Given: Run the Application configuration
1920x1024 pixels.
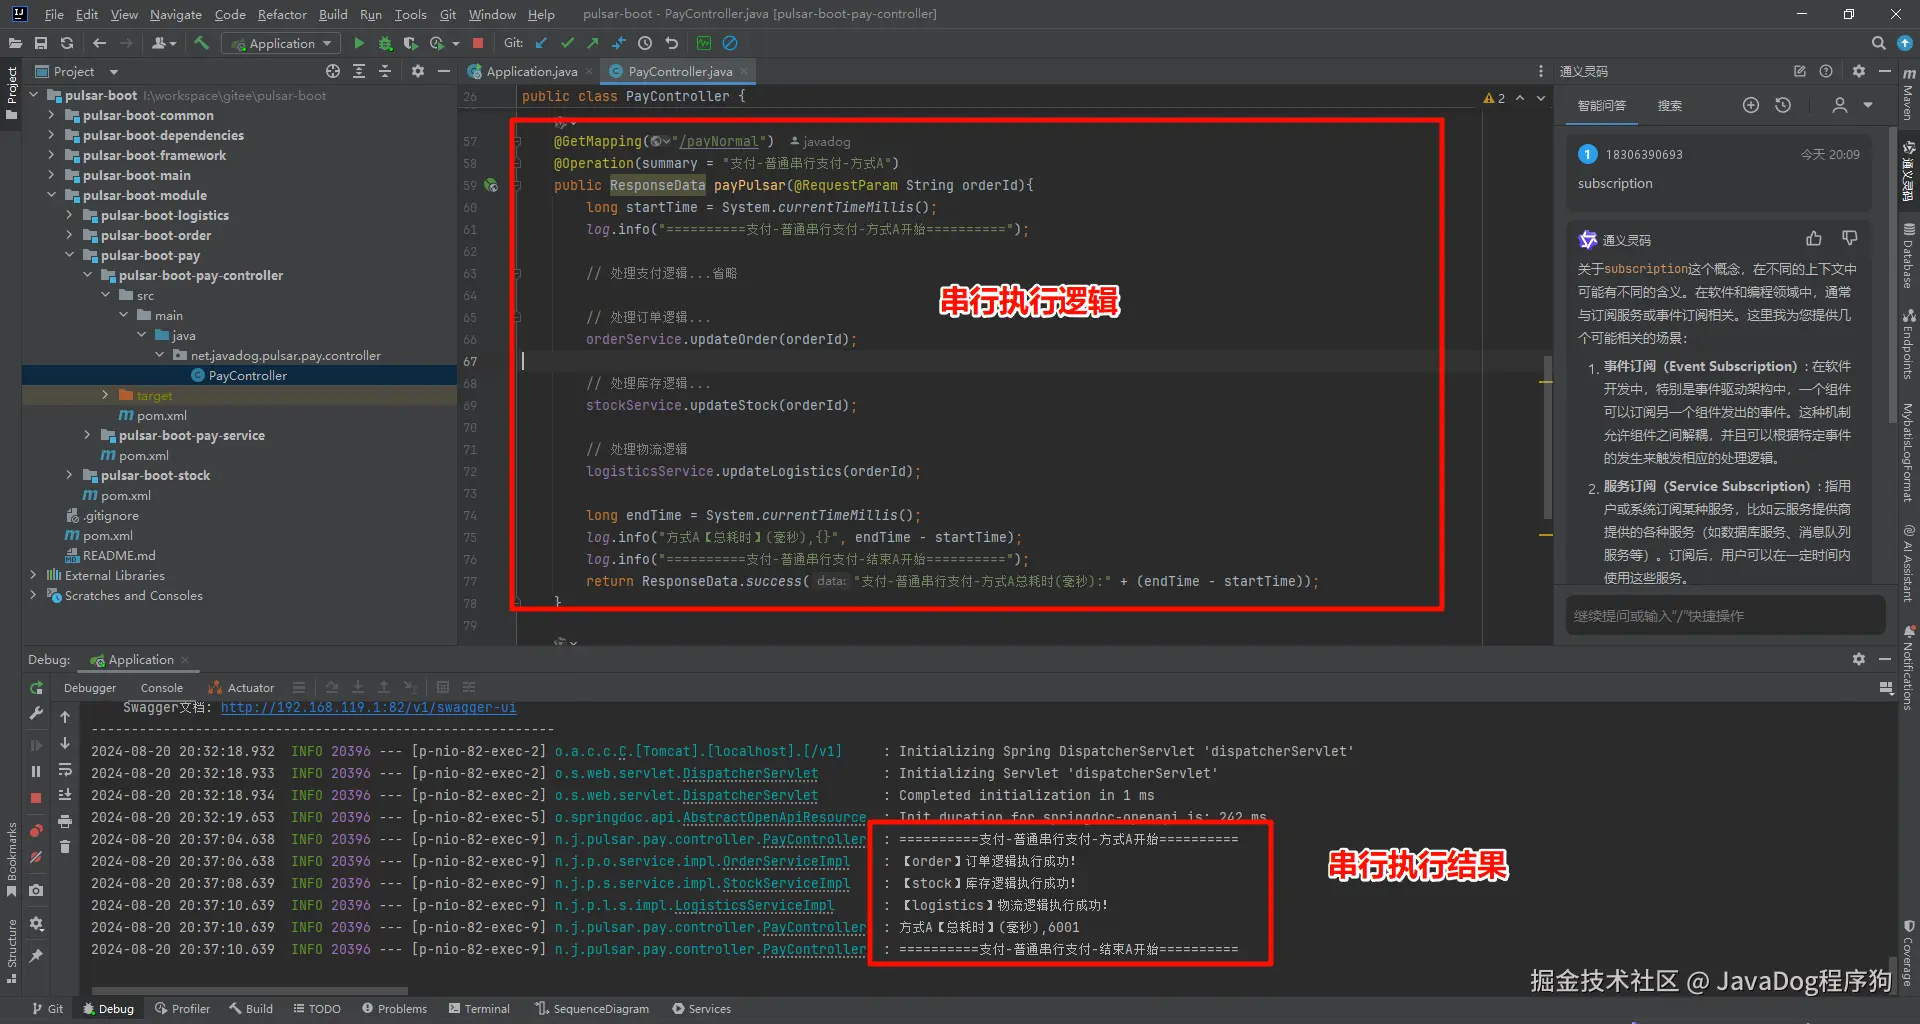Looking at the screenshot, I should click(359, 43).
